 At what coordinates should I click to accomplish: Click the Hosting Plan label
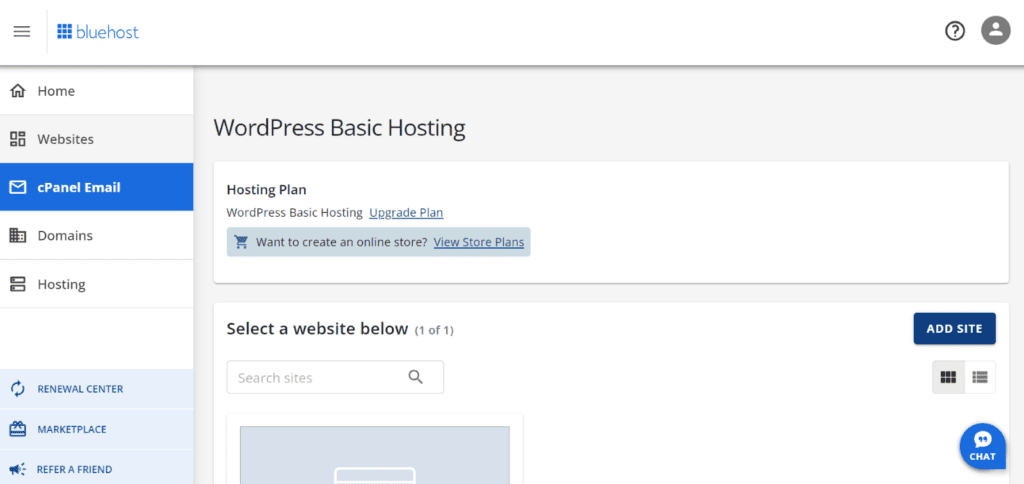tap(266, 190)
